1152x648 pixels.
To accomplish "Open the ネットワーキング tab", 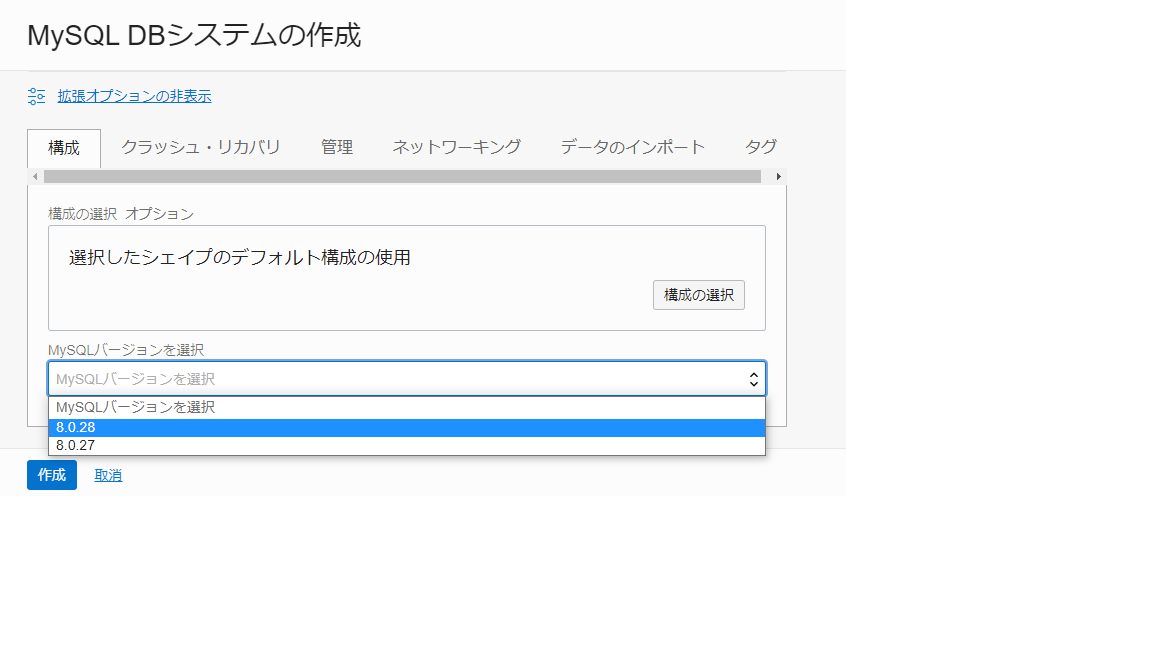I will (x=456, y=147).
